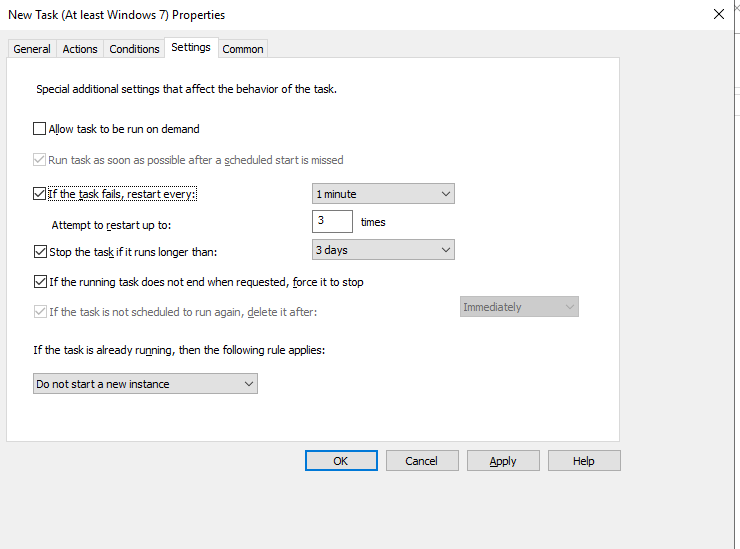740x549 pixels.
Task: Open the Actions tab
Action: [x=80, y=49]
